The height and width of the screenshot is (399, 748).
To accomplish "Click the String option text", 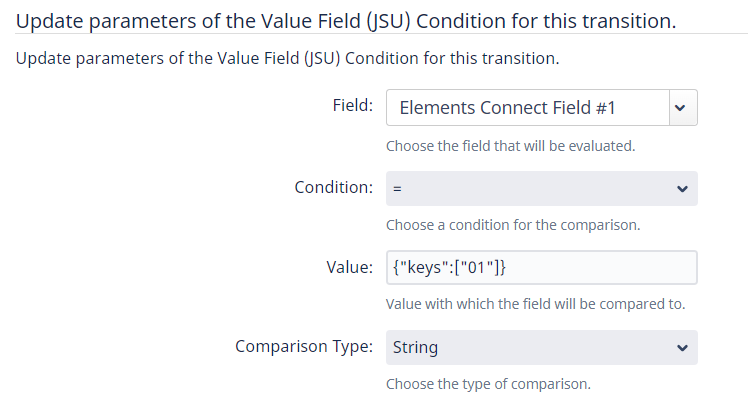I will 415,347.
